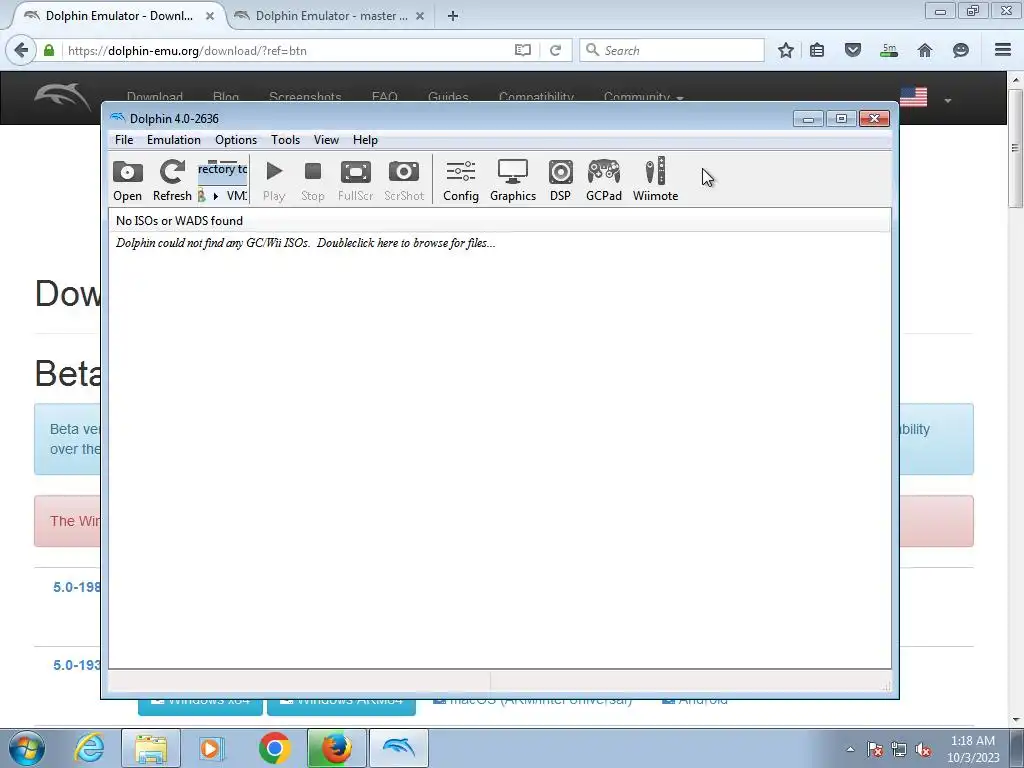
Task: Open the DSP audio settings icon
Action: (x=560, y=180)
